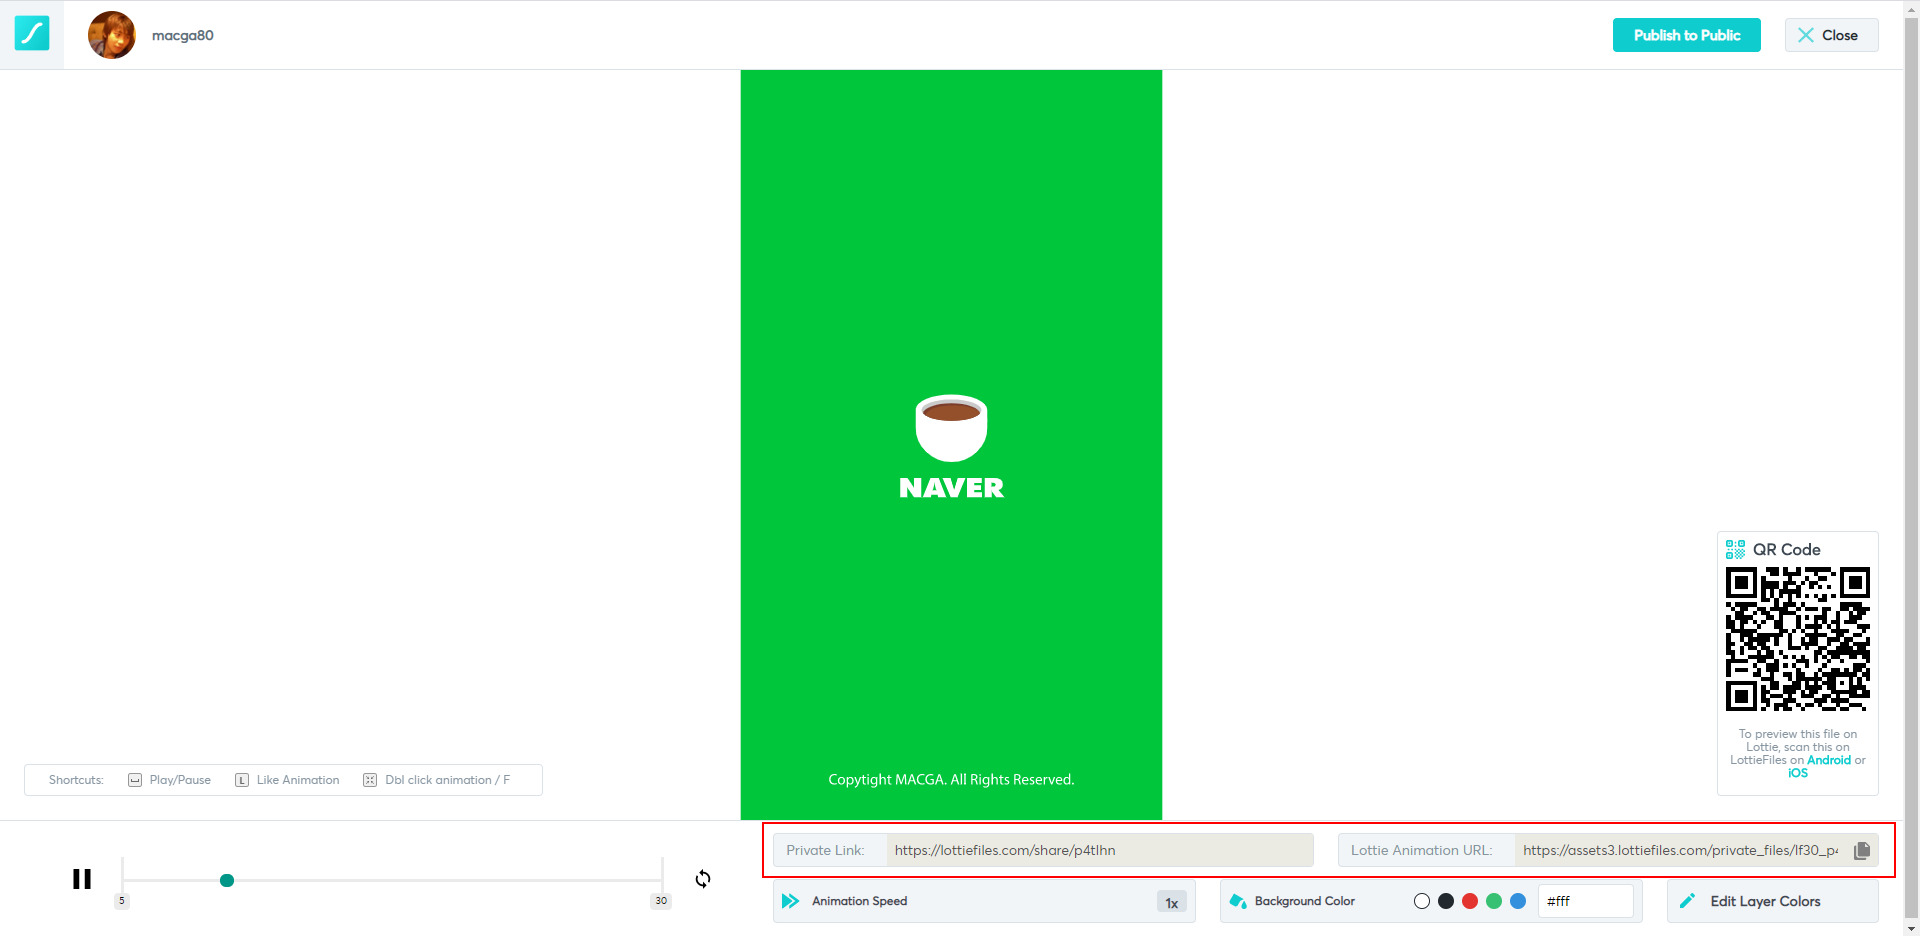Image resolution: width=1920 pixels, height=936 pixels.
Task: Click the pencil icon beside Edit Layer Colors
Action: 1688,901
